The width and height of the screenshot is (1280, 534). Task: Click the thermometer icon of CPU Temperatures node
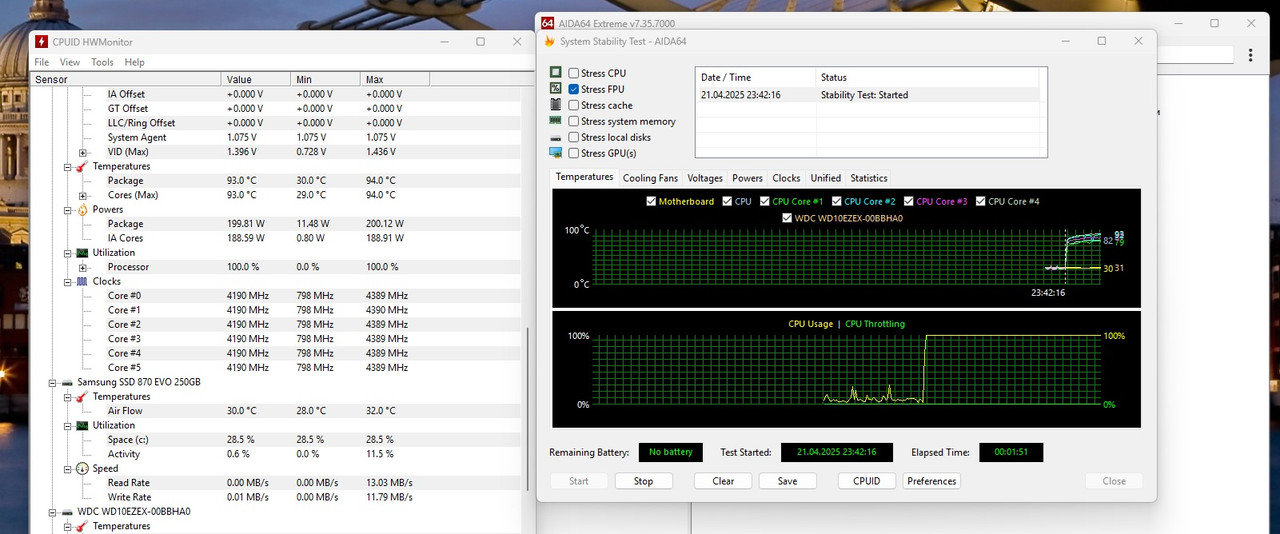click(82, 166)
